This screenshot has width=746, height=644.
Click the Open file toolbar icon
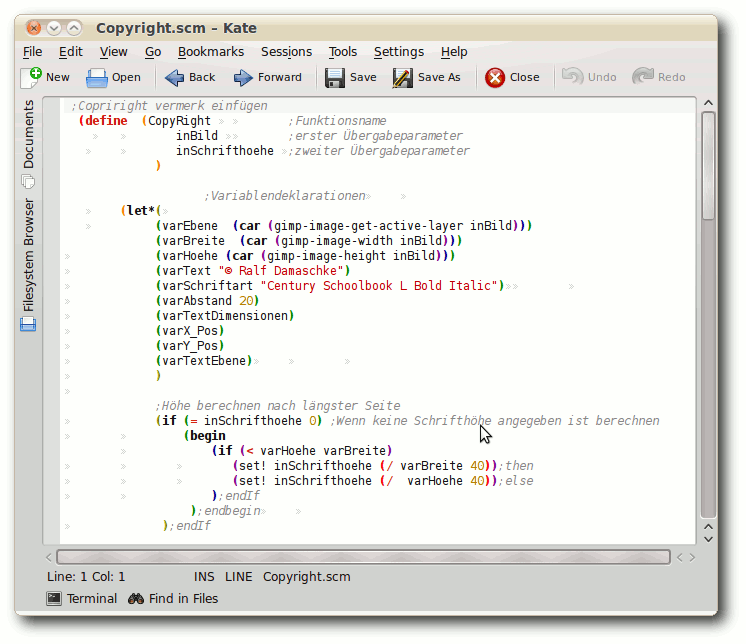click(x=97, y=78)
